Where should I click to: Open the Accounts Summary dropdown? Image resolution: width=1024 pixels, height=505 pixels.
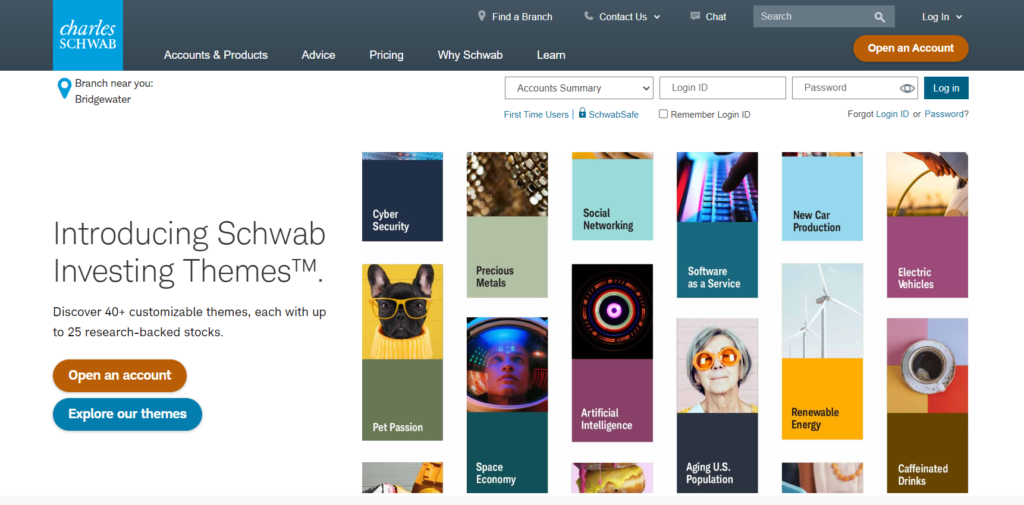pos(579,88)
